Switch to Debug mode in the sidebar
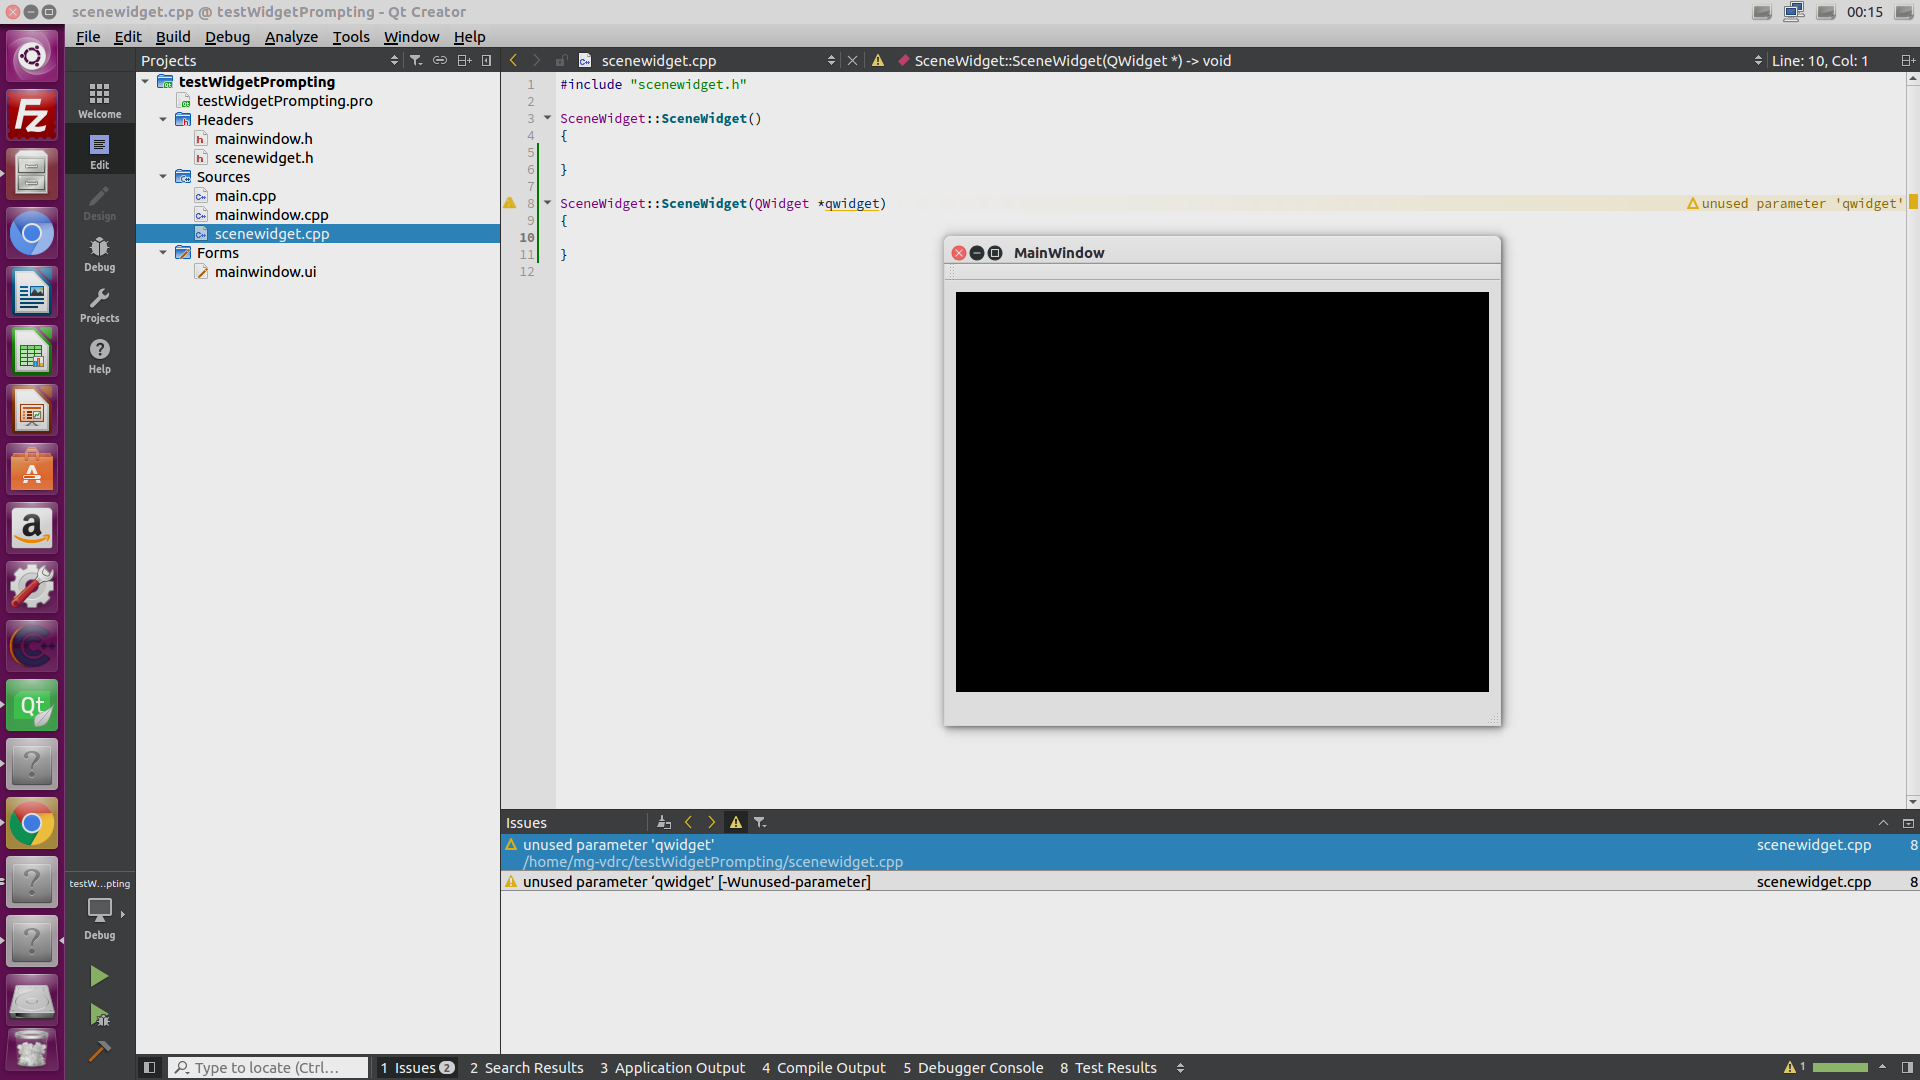1920x1080 pixels. coord(99,252)
